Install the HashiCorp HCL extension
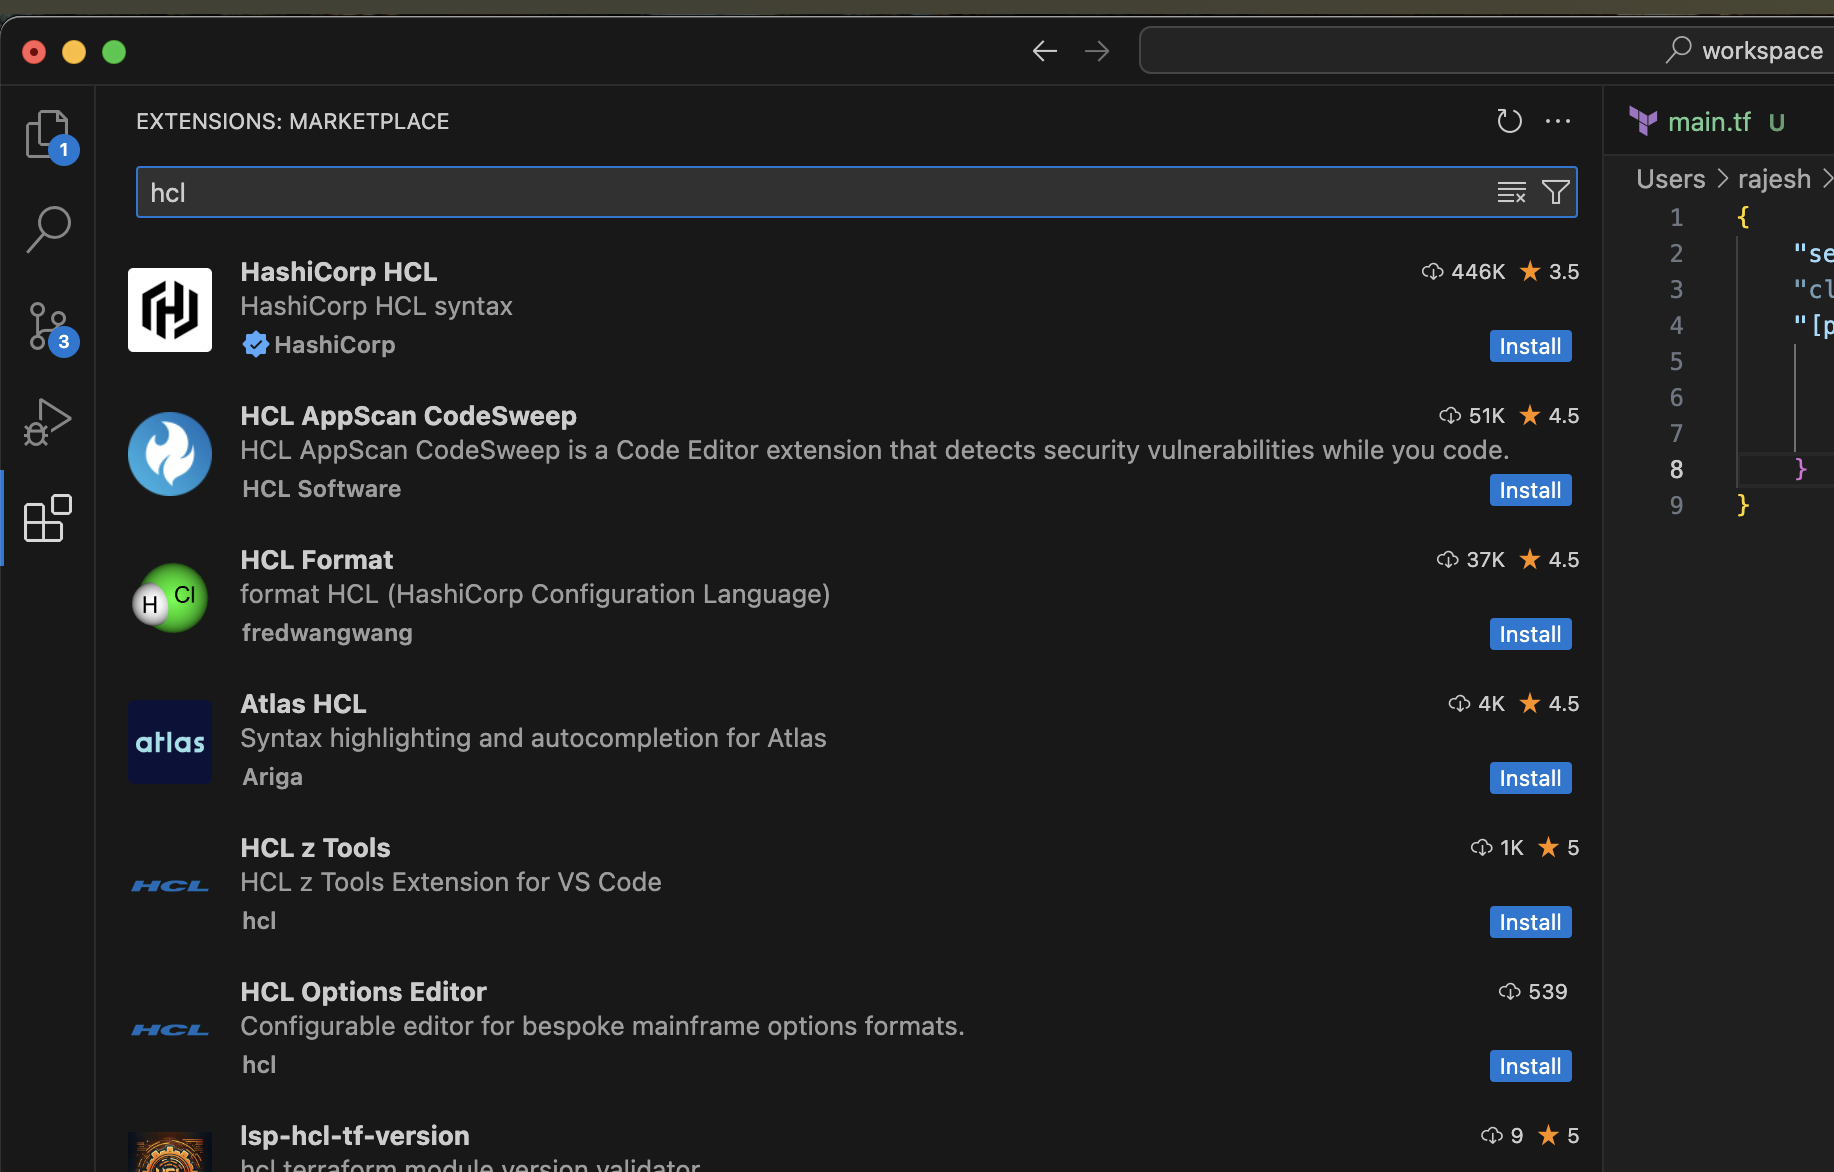This screenshot has height=1172, width=1834. point(1529,346)
